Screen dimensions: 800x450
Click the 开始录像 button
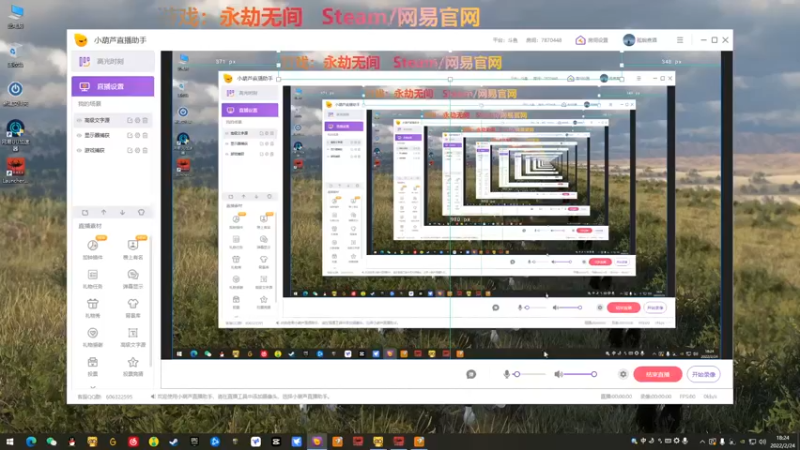click(x=704, y=374)
